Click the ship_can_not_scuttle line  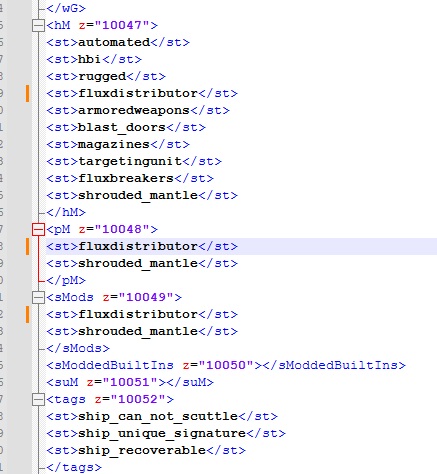162,416
